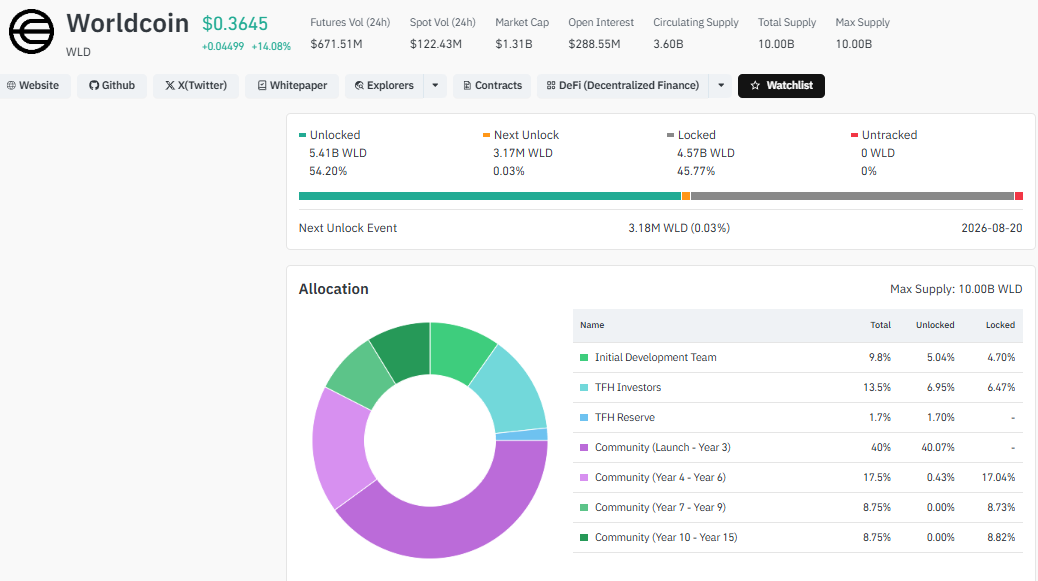Open the X(Twitter) profile button
Screen dimensions: 1038x581
click(x=196, y=85)
